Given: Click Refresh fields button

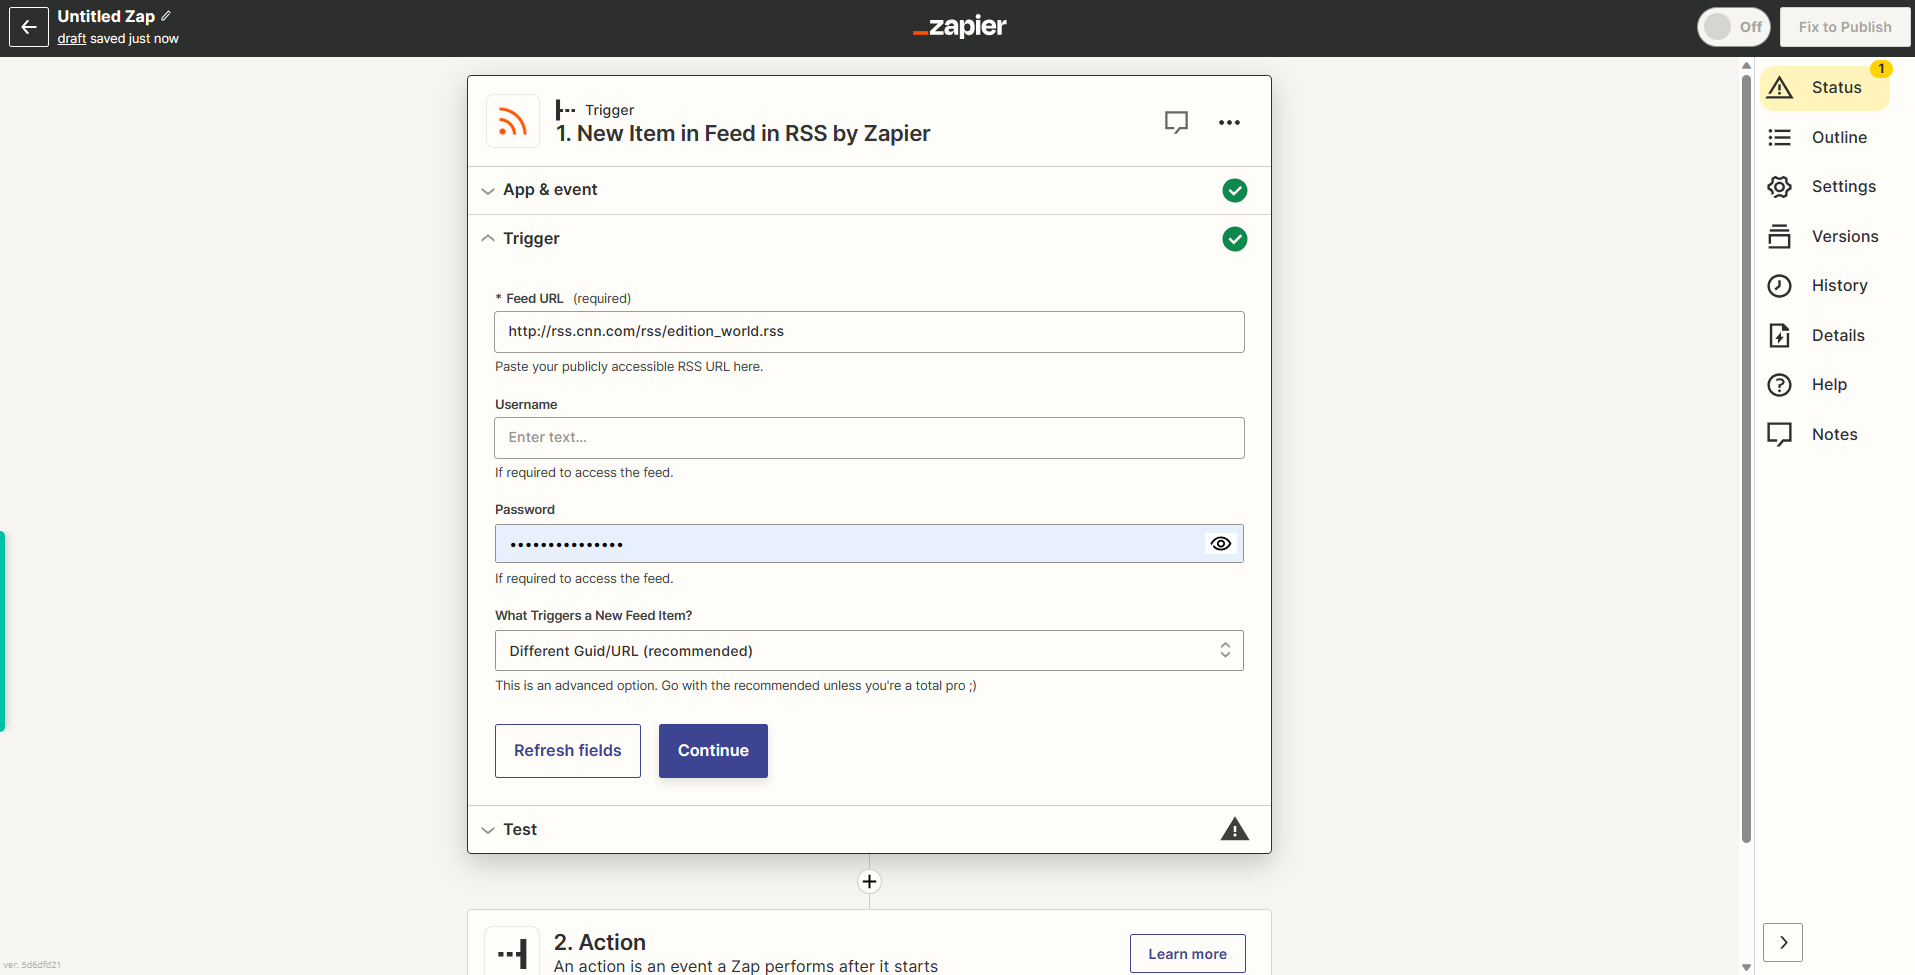Looking at the screenshot, I should click(x=568, y=751).
